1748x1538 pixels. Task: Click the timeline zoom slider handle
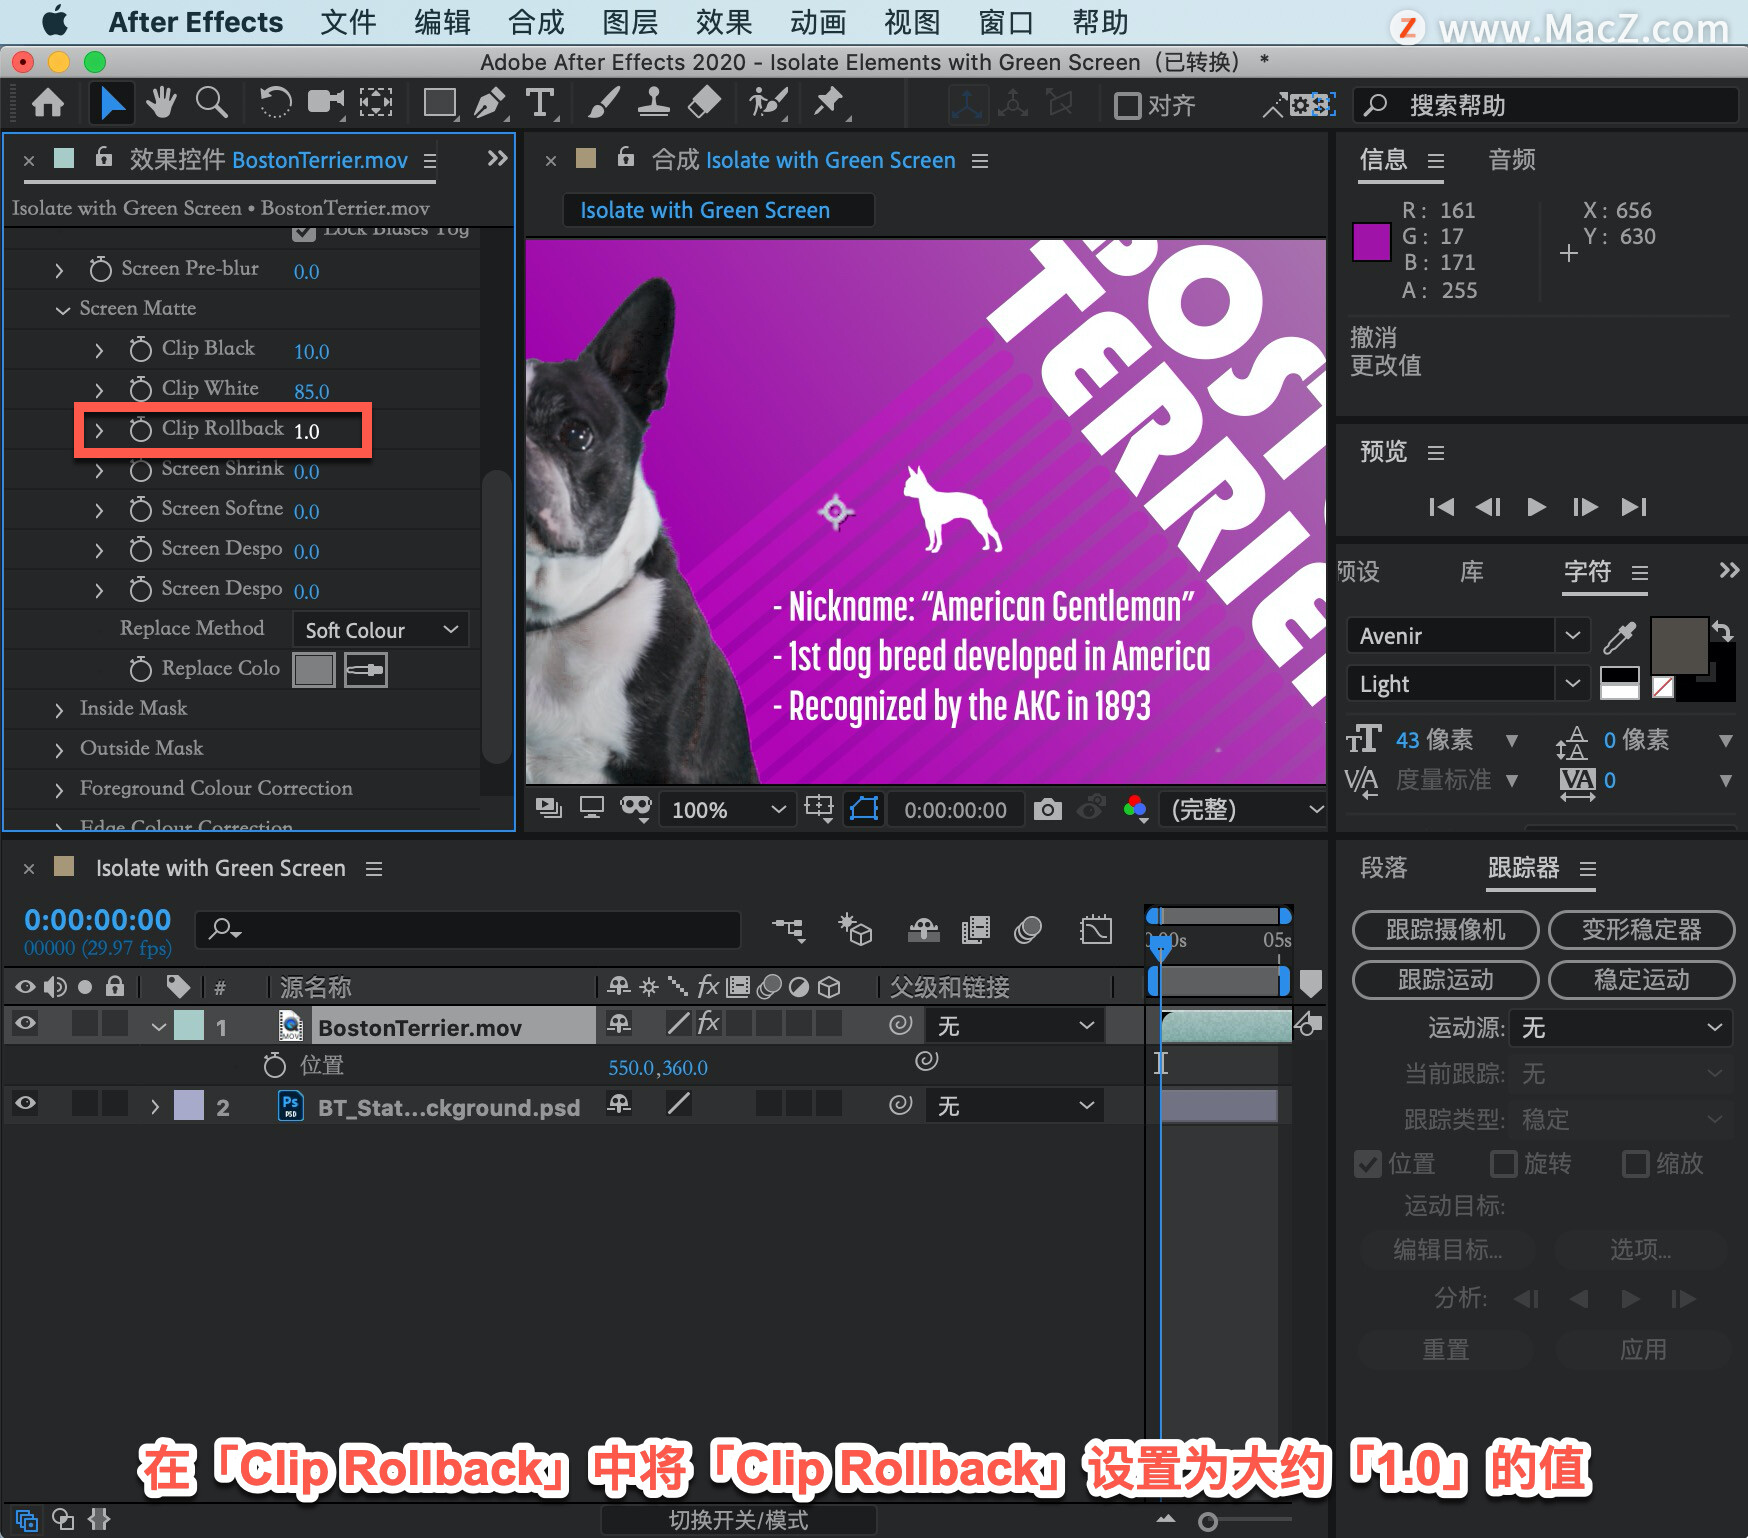(x=1208, y=1522)
